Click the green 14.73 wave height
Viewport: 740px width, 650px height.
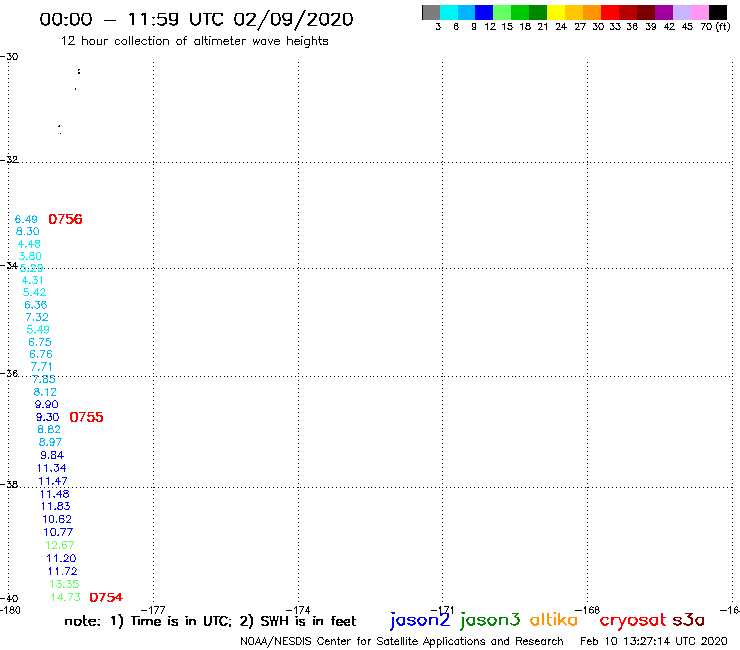(x=66, y=597)
